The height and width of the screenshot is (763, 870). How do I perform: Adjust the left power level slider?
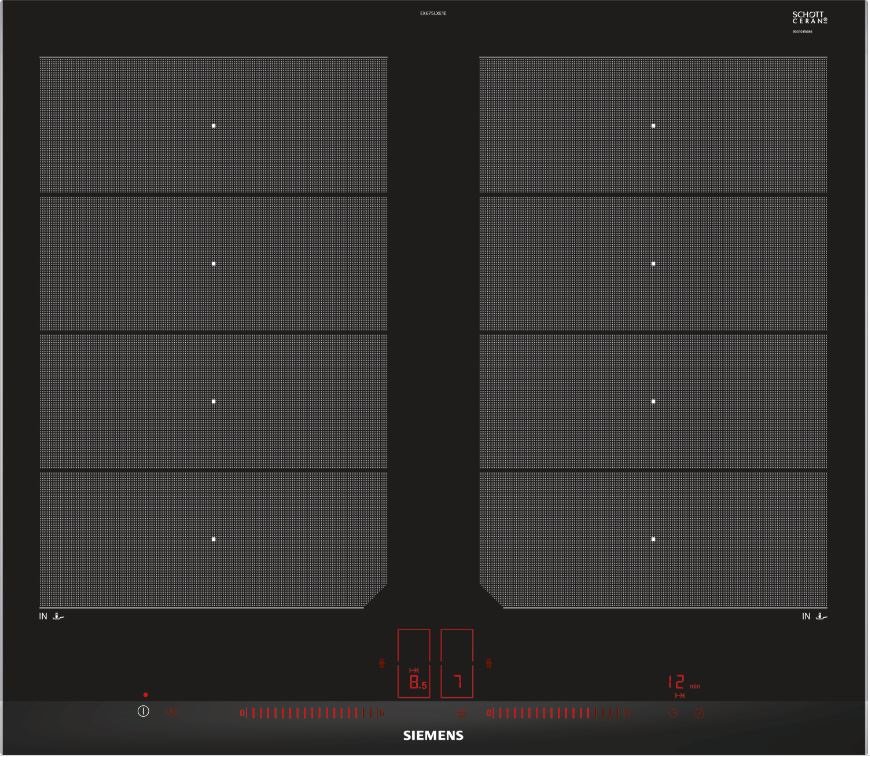click(x=312, y=713)
